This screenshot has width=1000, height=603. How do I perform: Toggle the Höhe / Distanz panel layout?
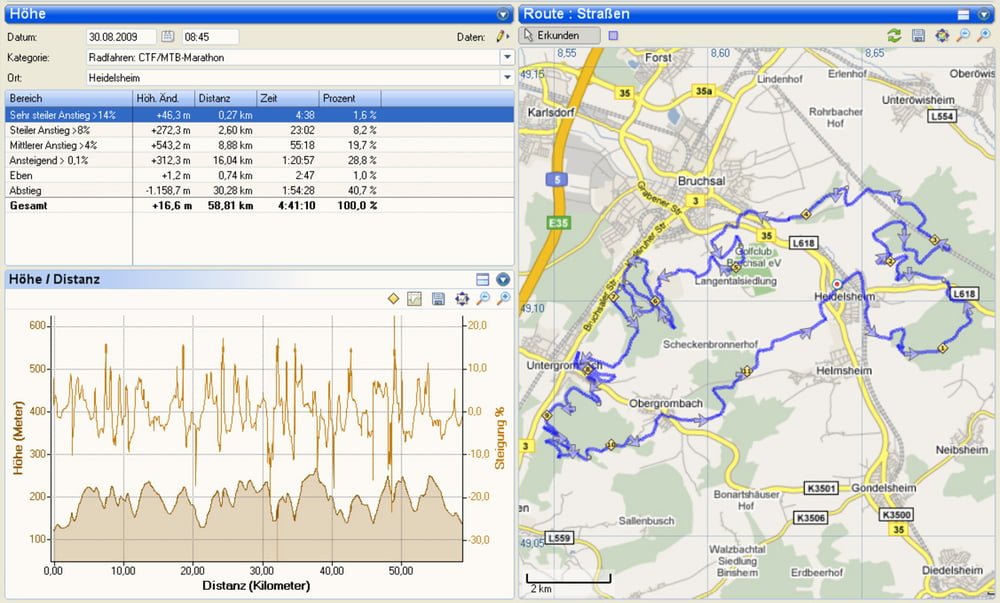tap(483, 279)
